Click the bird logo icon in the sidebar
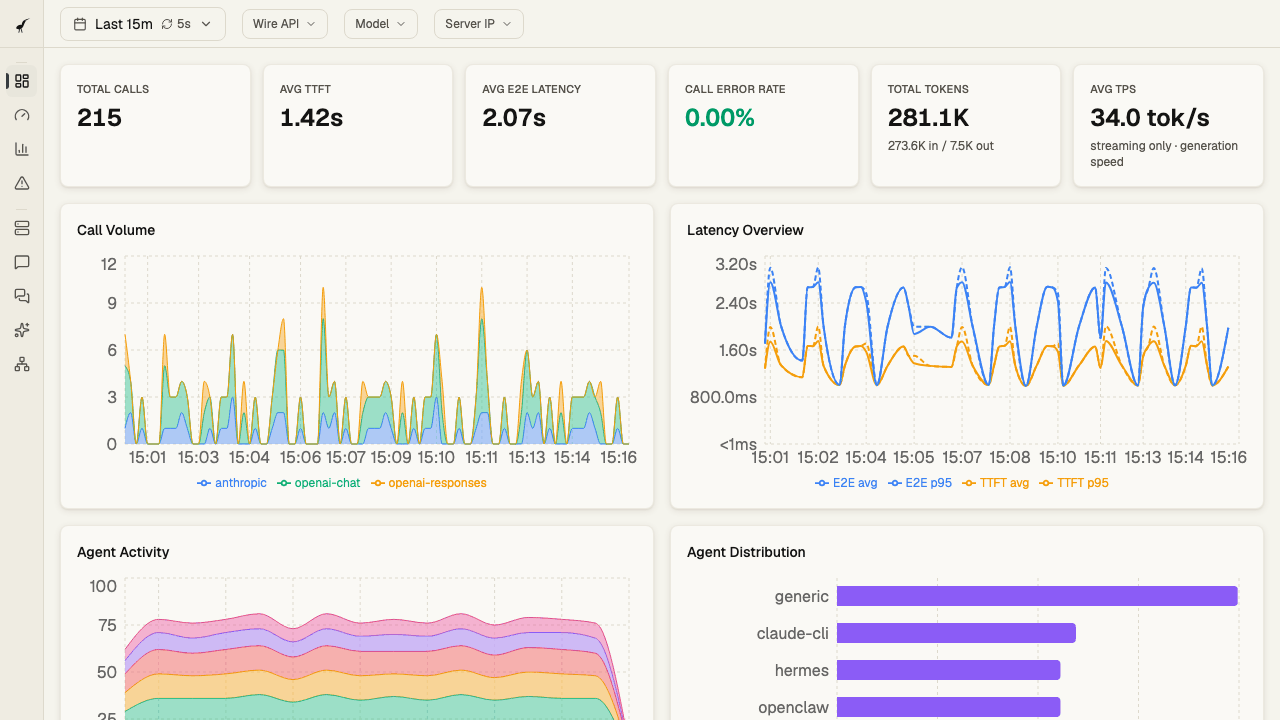 [22, 25]
